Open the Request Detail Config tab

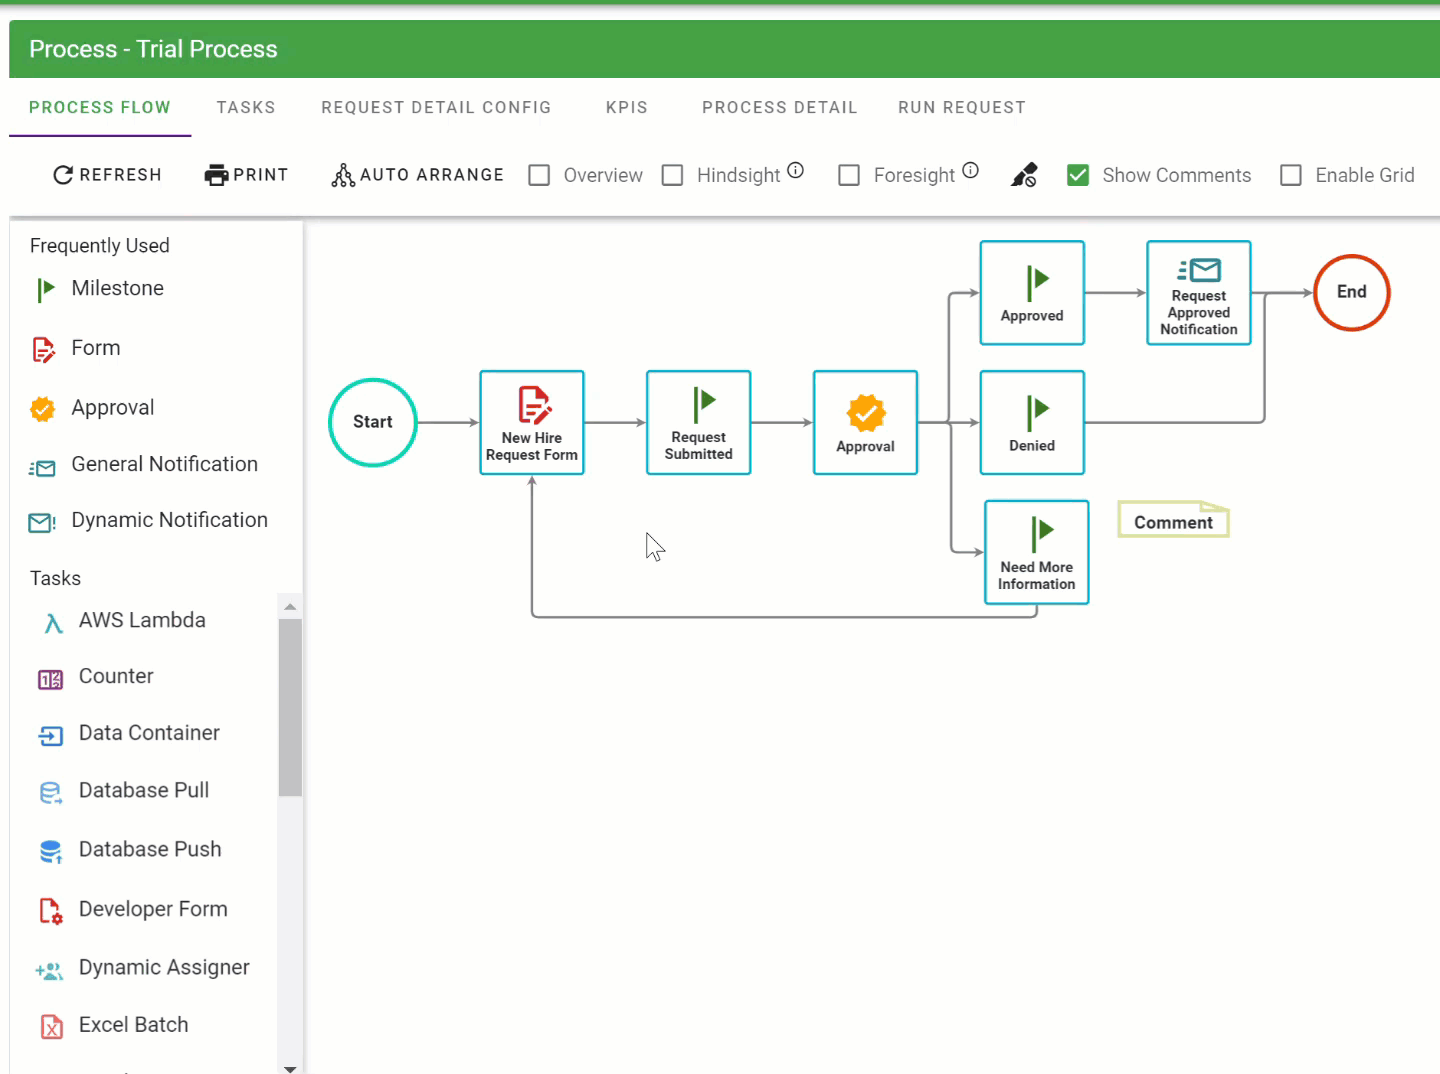pyautogui.click(x=436, y=108)
